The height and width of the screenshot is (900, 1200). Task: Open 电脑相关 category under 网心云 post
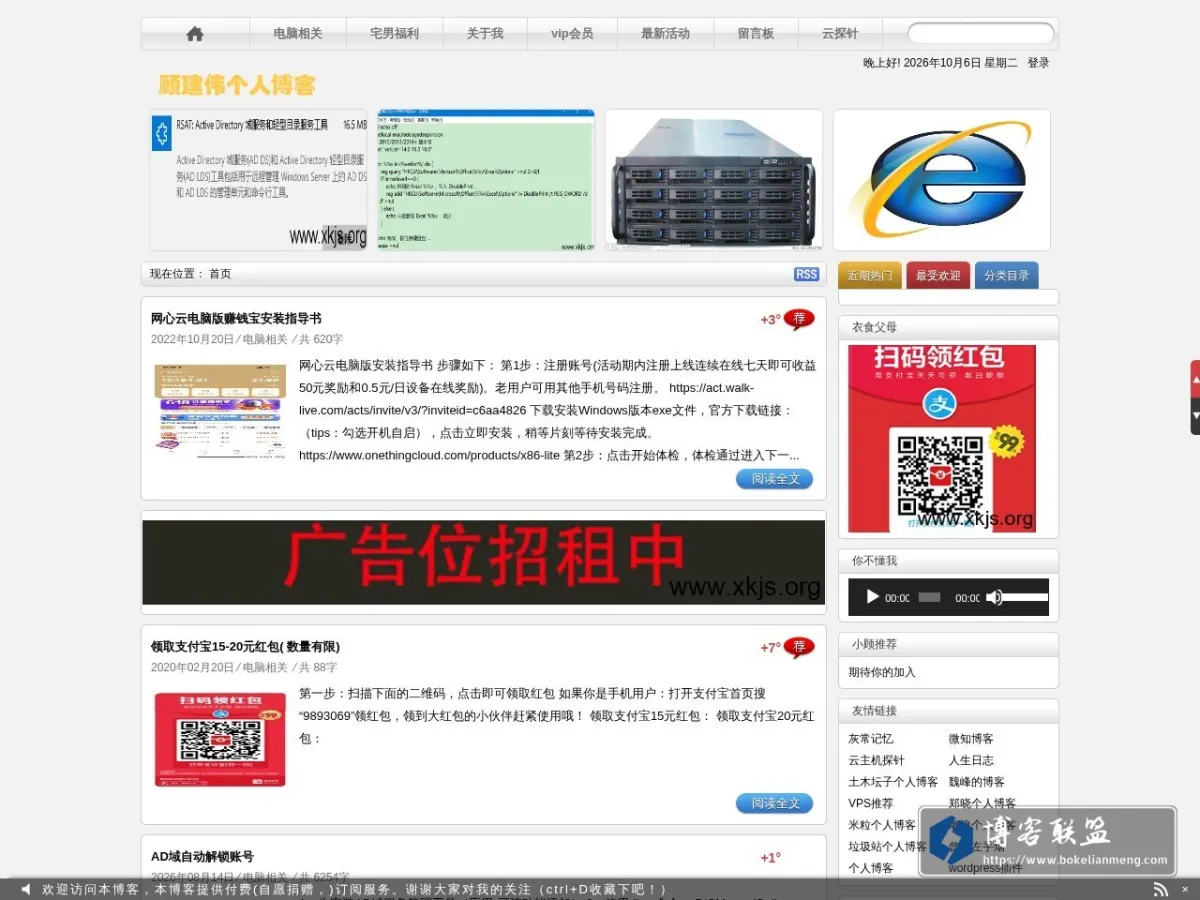265,340
